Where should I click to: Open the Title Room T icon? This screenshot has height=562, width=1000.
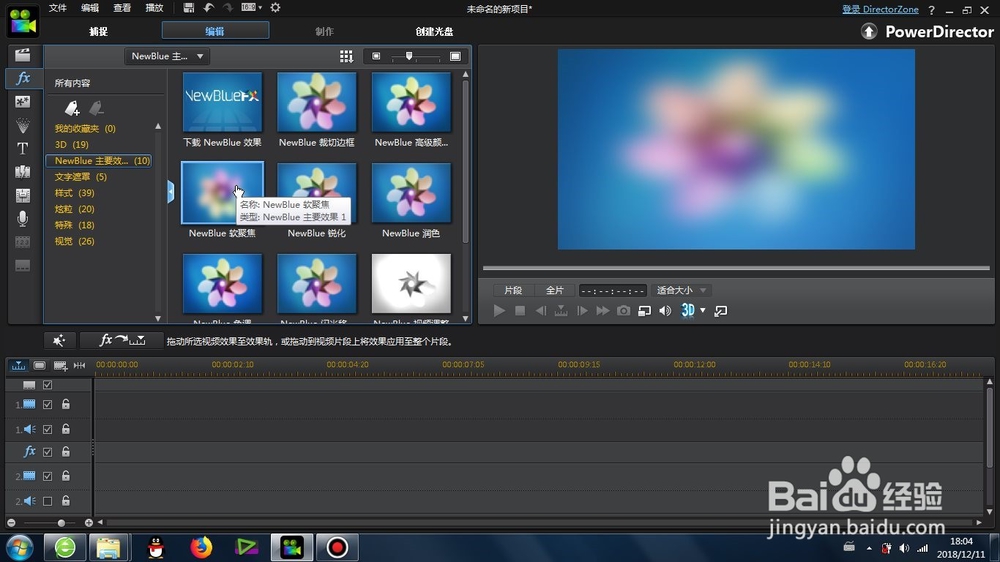[x=22, y=148]
